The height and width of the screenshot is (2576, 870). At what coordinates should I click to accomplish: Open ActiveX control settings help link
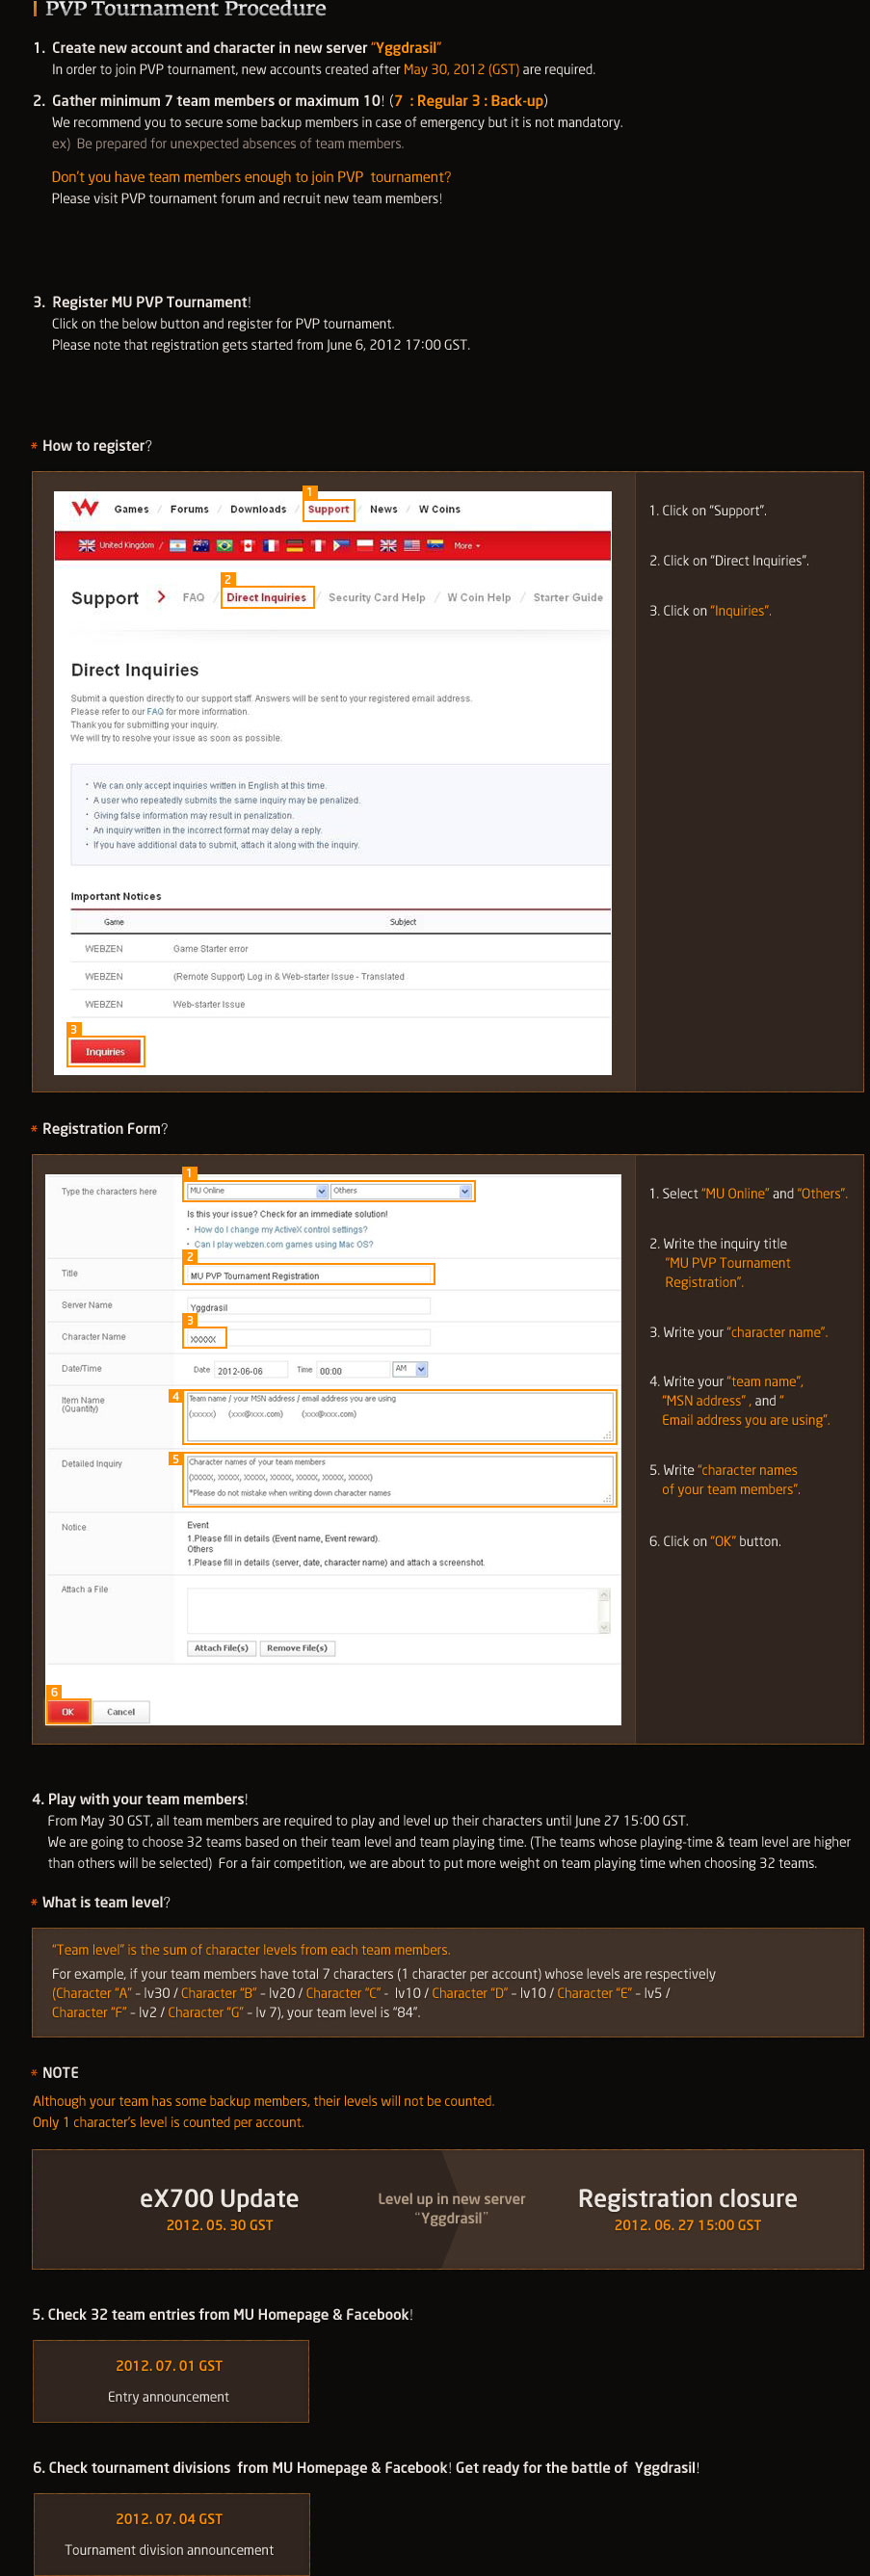[x=280, y=1230]
